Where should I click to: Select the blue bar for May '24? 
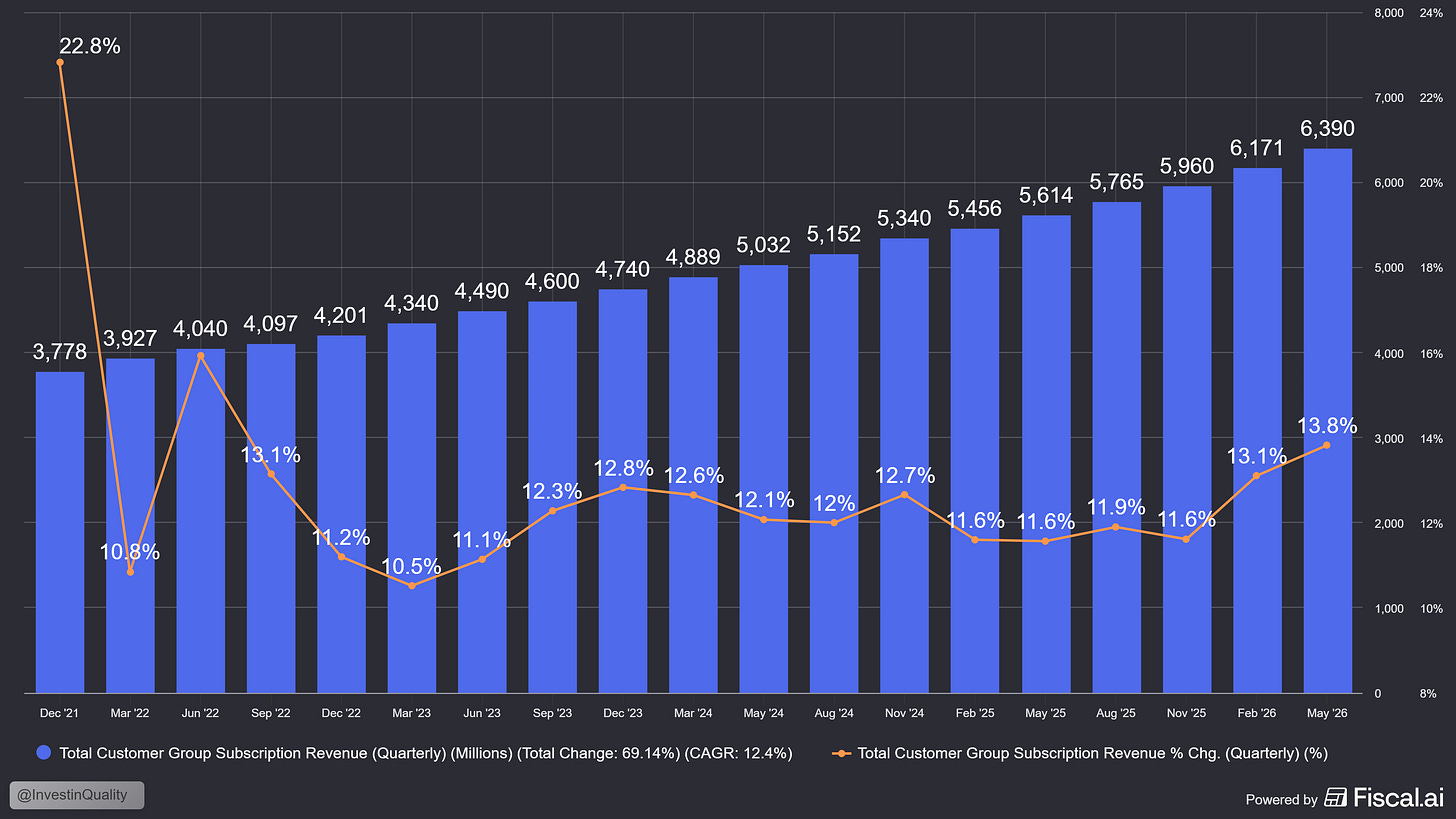[x=763, y=479]
